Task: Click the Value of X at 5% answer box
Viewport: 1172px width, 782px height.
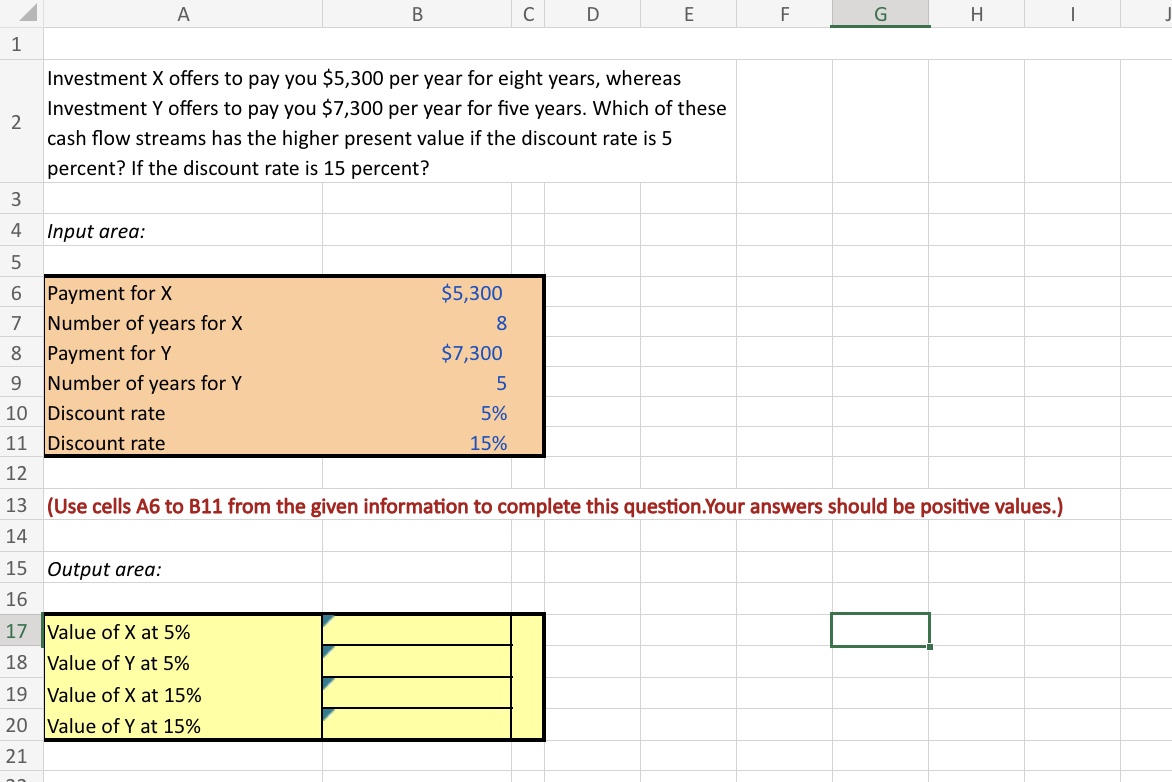Action: coord(416,631)
